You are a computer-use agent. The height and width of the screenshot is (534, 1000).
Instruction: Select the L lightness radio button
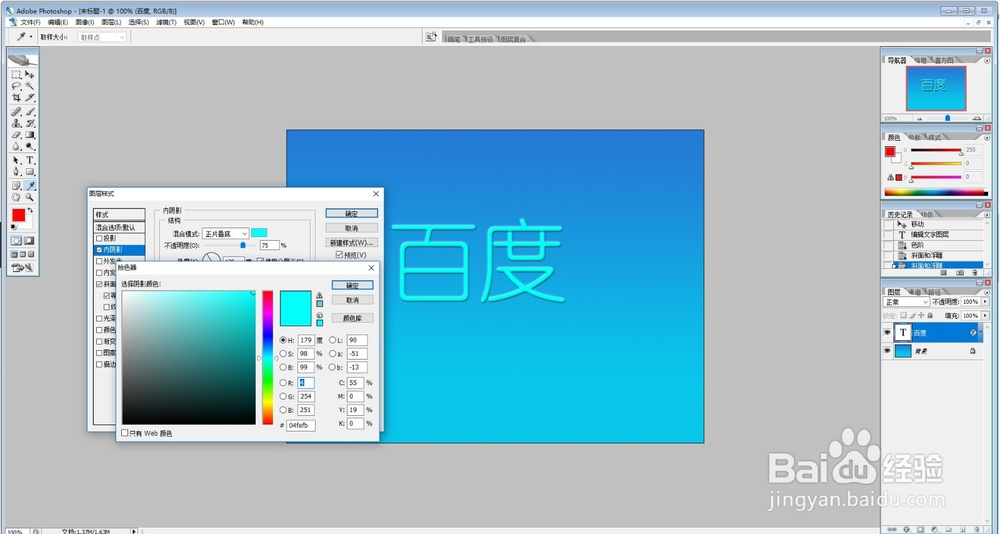click(332, 340)
